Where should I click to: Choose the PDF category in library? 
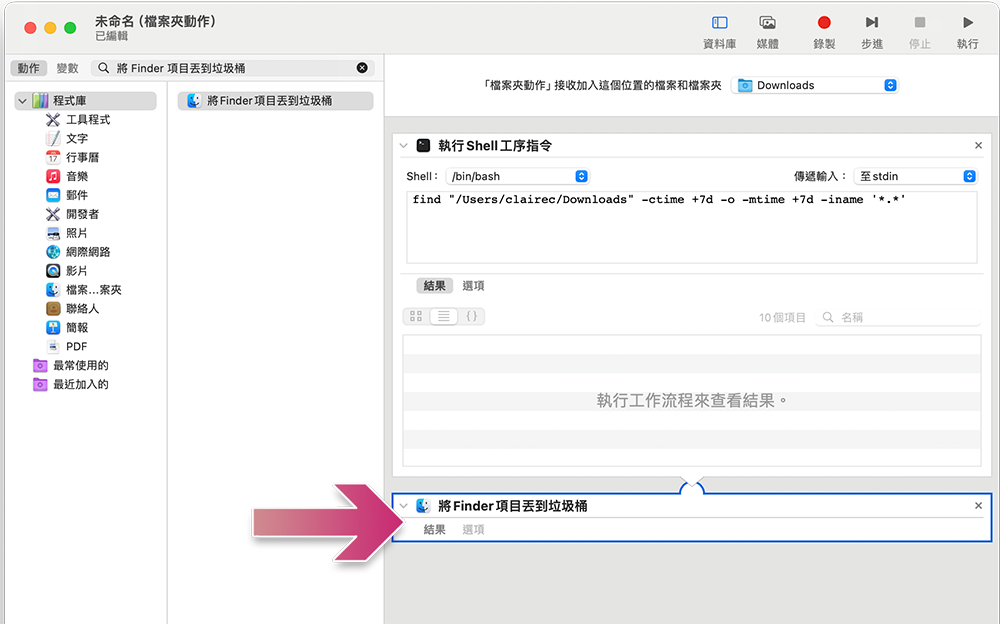point(76,347)
